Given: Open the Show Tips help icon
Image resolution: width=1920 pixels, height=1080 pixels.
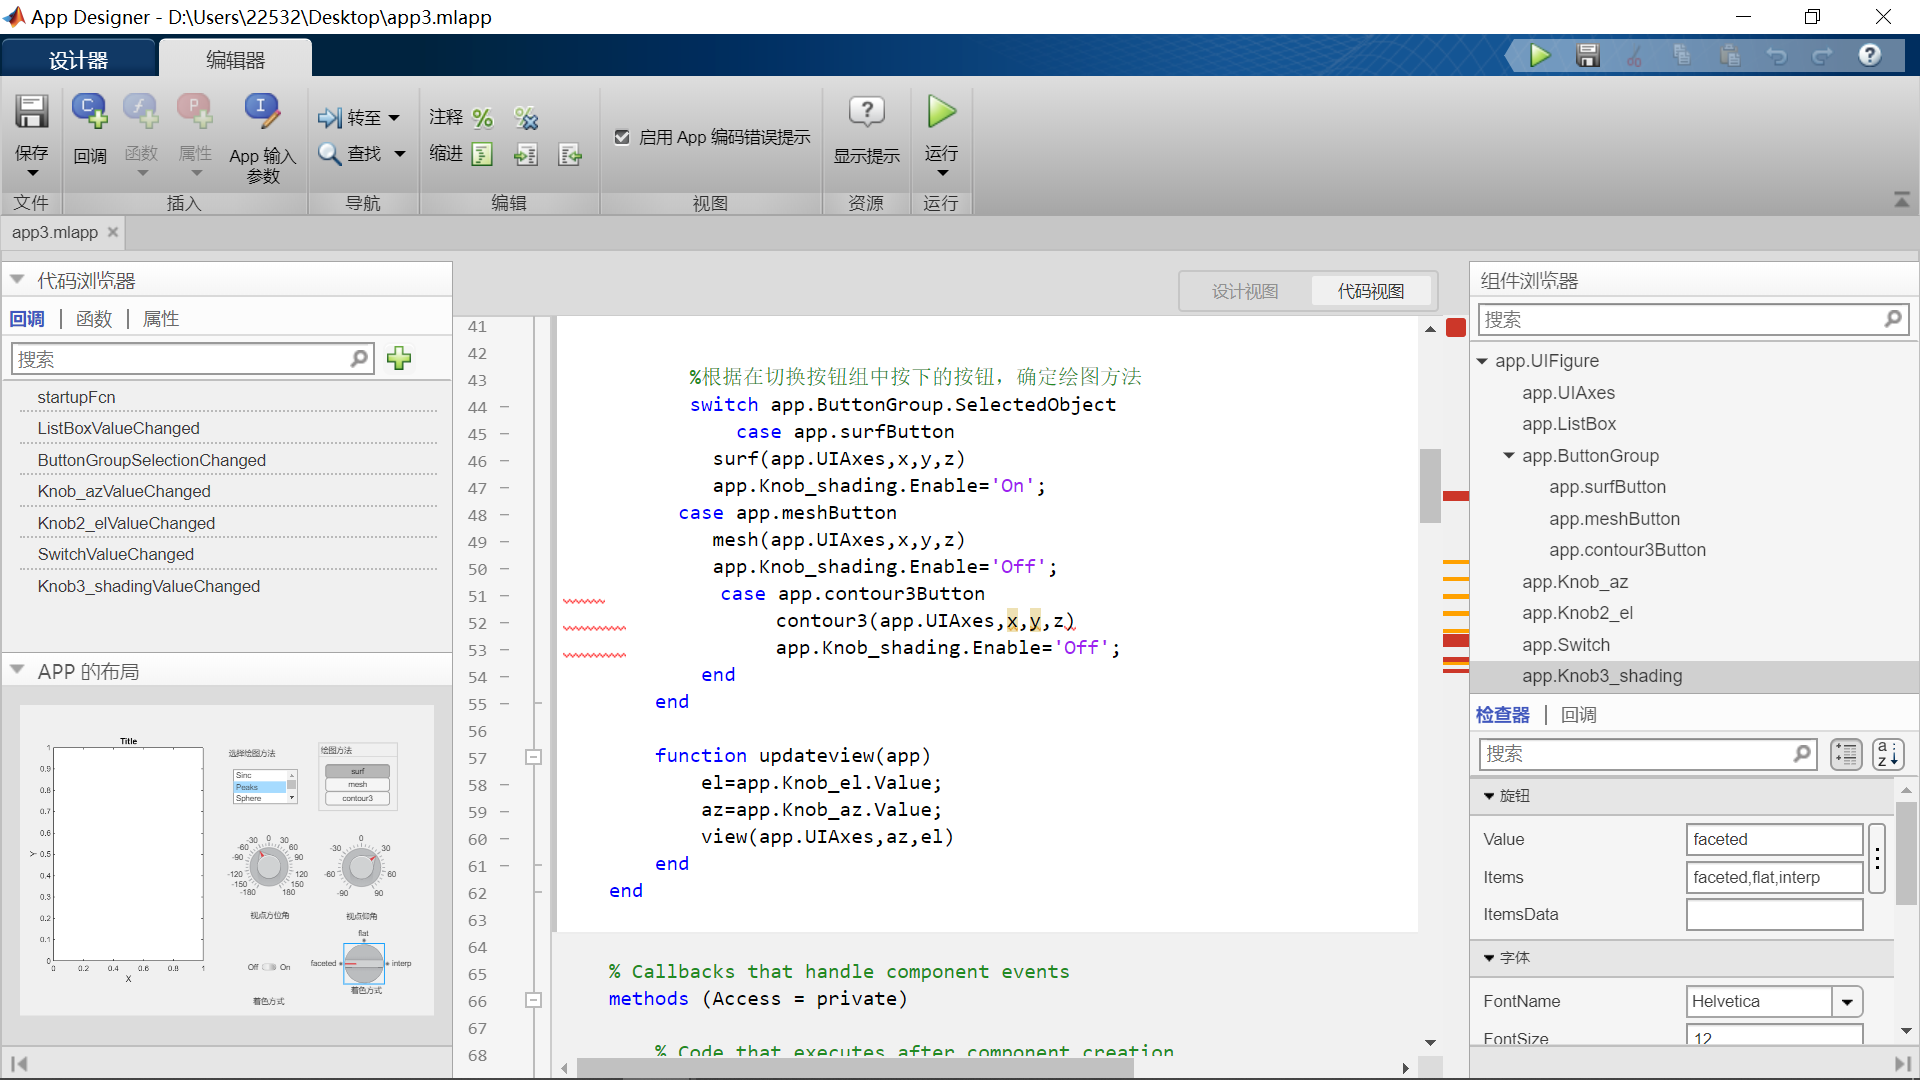Looking at the screenshot, I should 866,112.
